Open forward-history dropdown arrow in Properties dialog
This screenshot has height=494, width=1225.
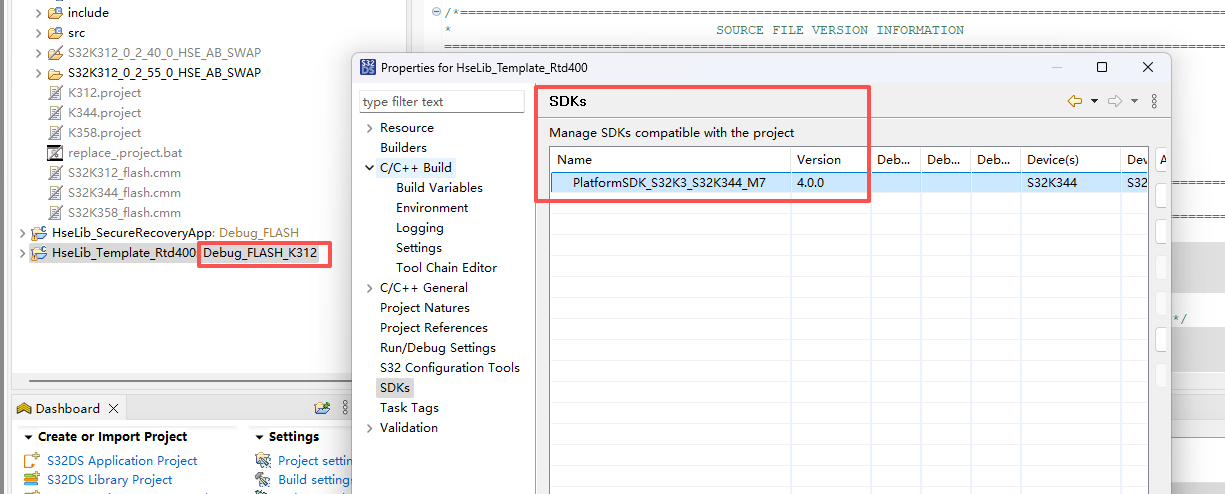(x=1135, y=101)
